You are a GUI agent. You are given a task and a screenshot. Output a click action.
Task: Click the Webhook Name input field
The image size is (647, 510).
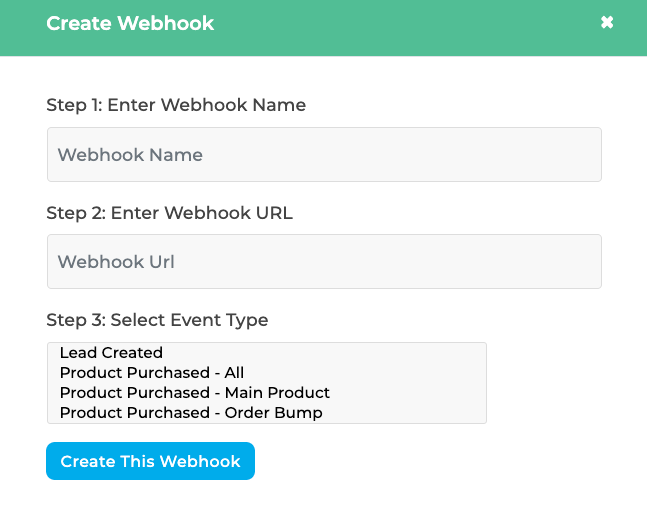(324, 155)
